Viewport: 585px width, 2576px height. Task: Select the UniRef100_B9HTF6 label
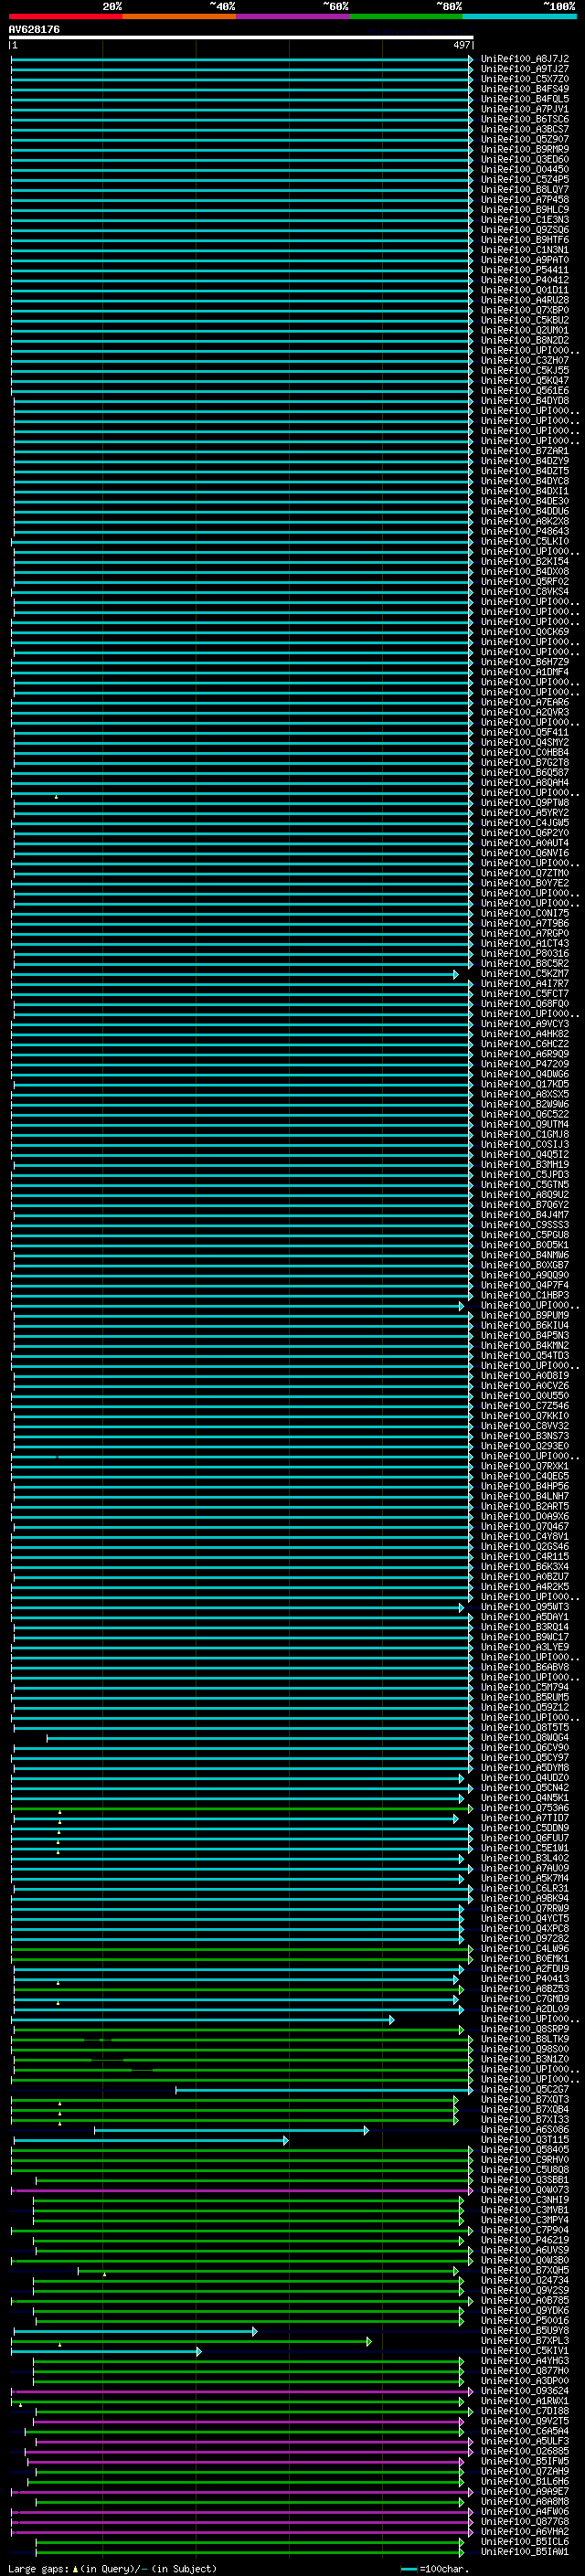(x=524, y=240)
